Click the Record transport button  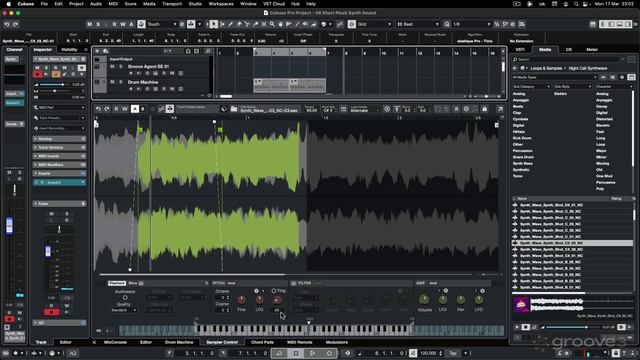pos(329,353)
